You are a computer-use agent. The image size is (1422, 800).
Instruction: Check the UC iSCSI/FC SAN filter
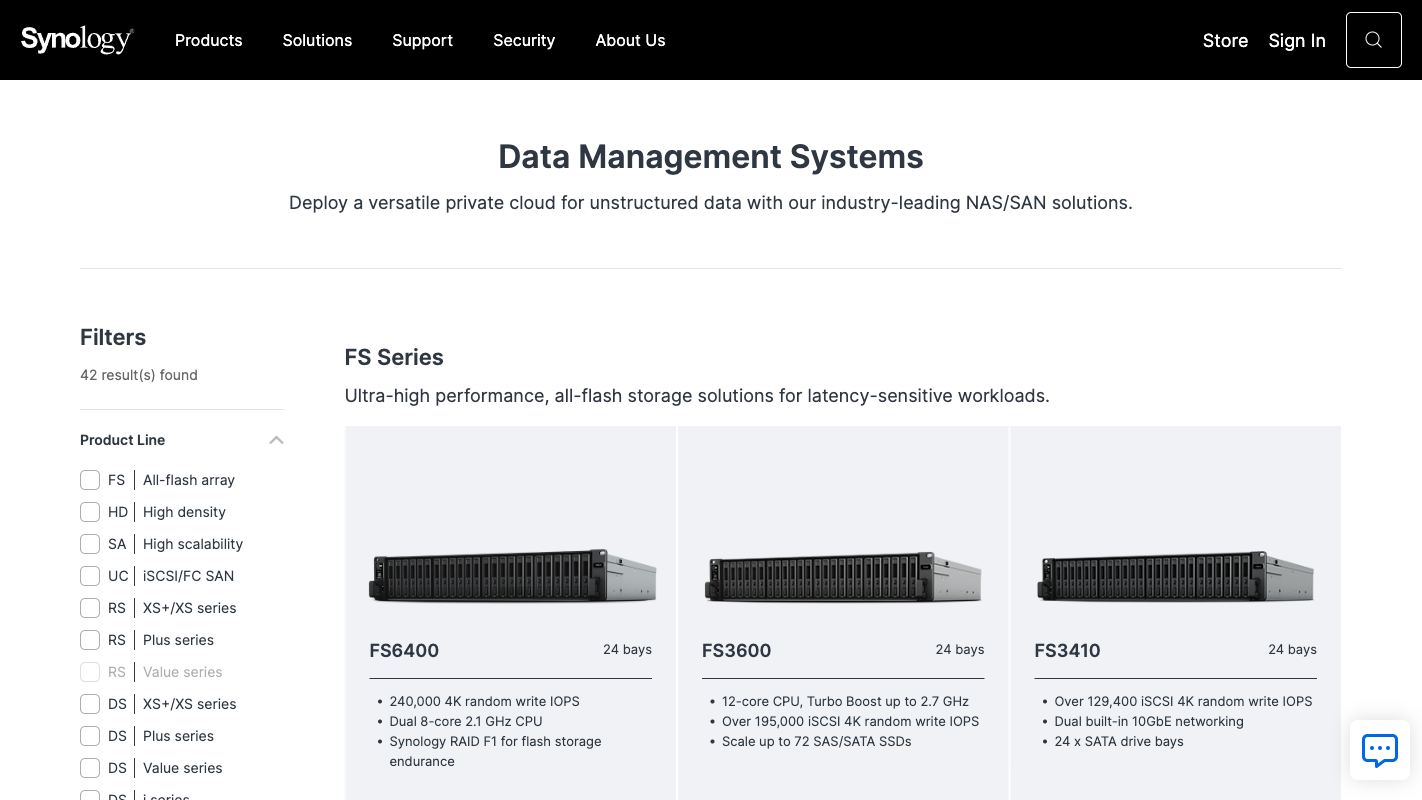(x=90, y=576)
